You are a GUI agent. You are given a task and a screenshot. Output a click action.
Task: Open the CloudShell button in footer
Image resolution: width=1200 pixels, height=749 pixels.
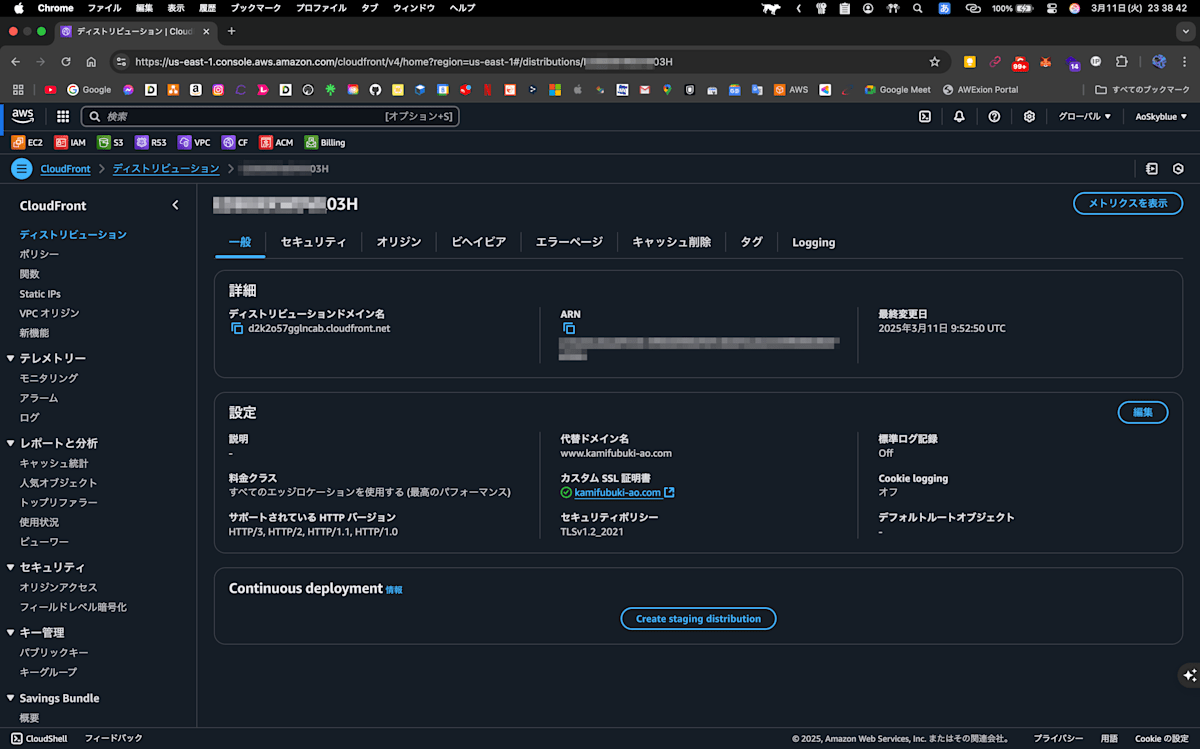(40, 738)
